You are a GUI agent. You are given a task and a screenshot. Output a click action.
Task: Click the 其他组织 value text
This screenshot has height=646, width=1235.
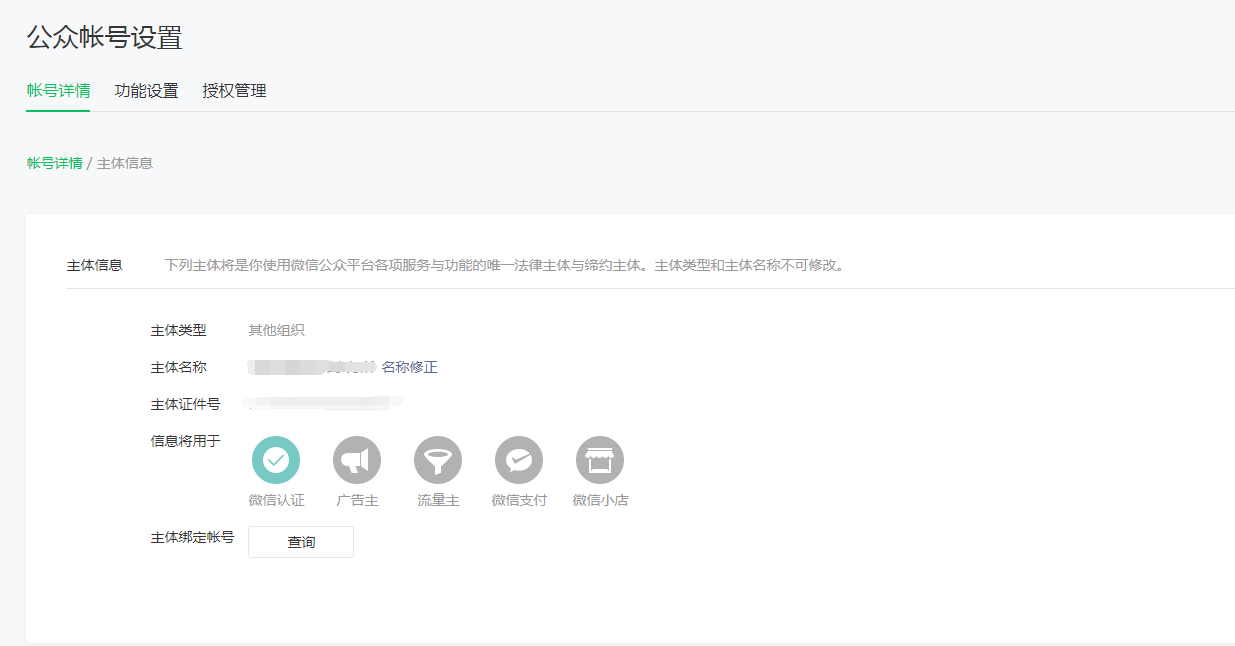(276, 330)
